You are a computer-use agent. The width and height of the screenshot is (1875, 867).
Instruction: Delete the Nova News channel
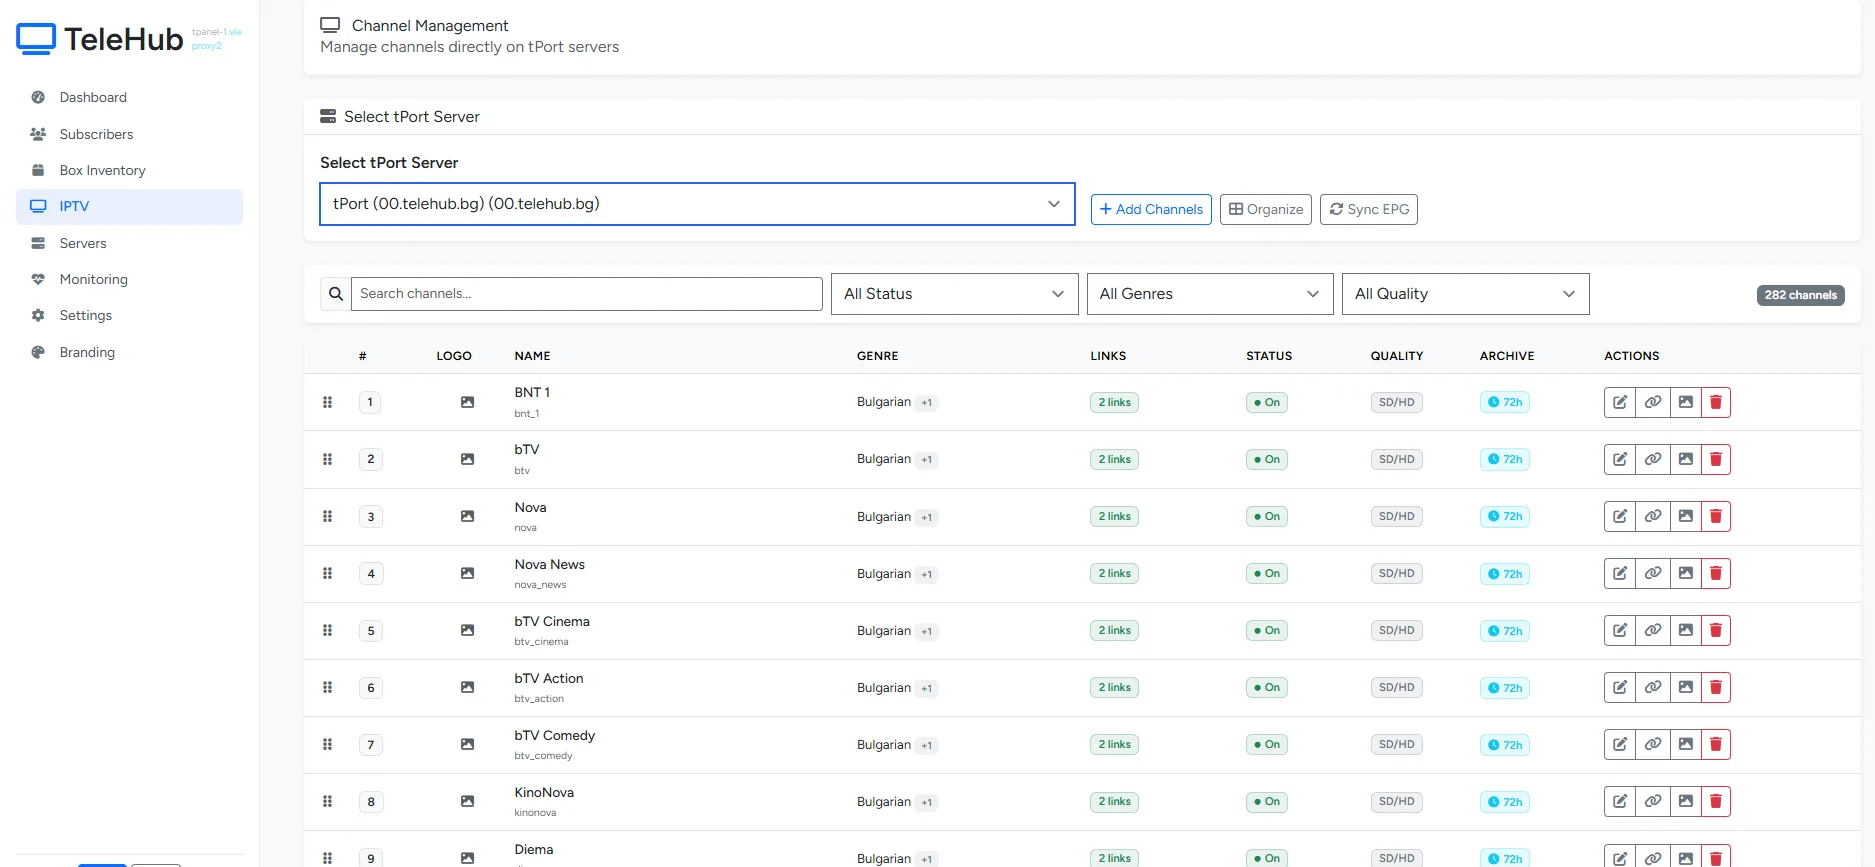pyautogui.click(x=1716, y=573)
